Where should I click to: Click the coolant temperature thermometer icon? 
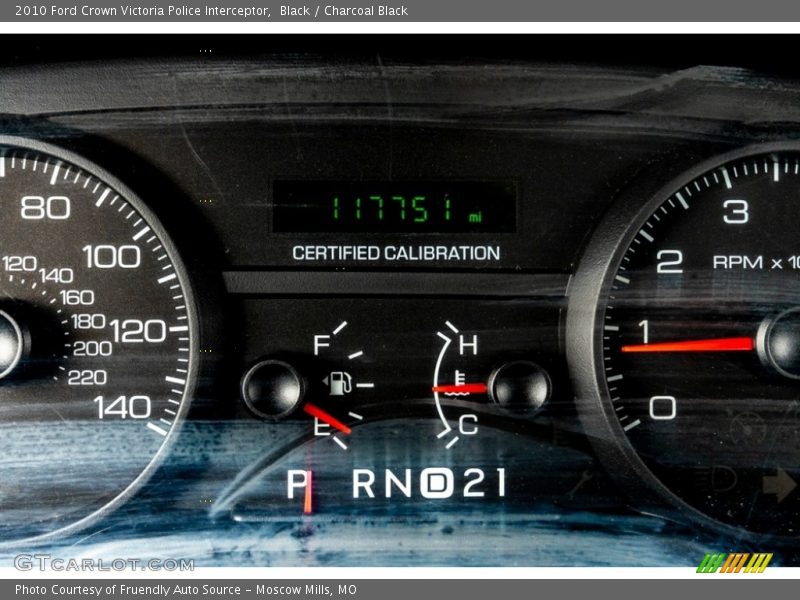(458, 383)
